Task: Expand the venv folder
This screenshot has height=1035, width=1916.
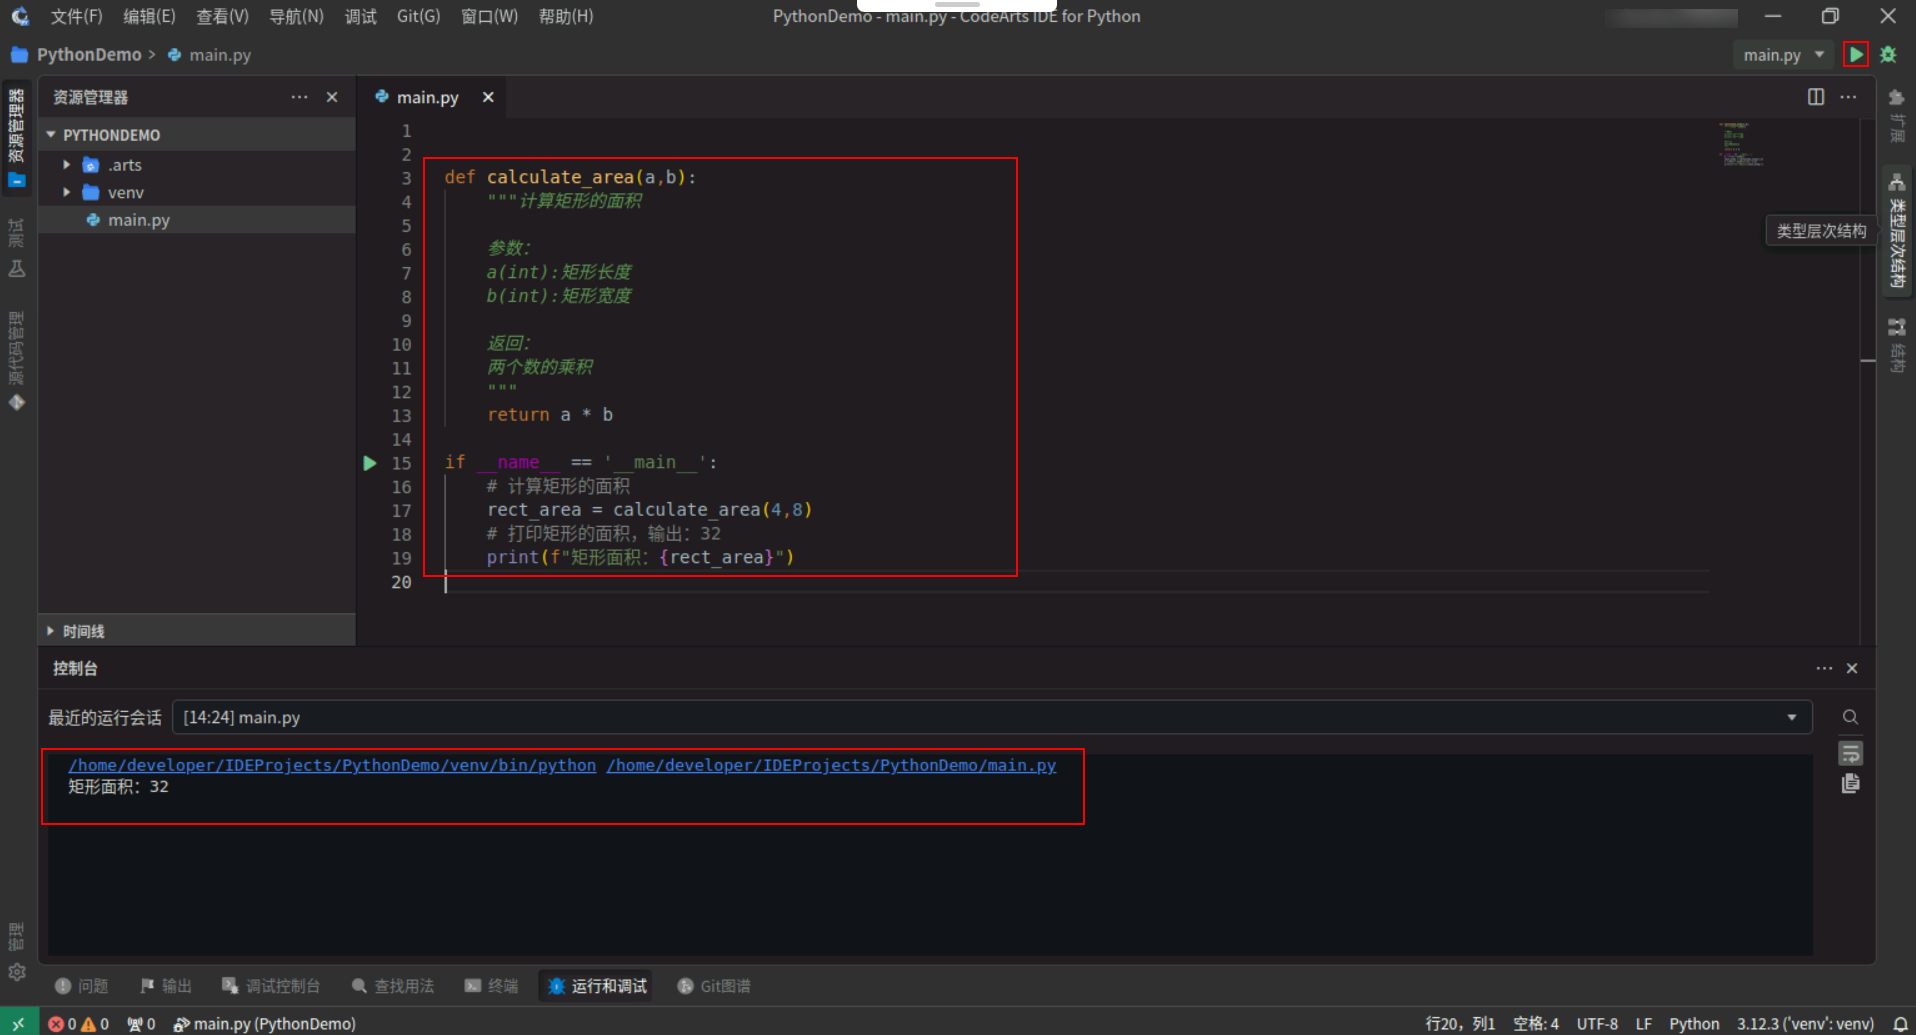Action: [67, 192]
